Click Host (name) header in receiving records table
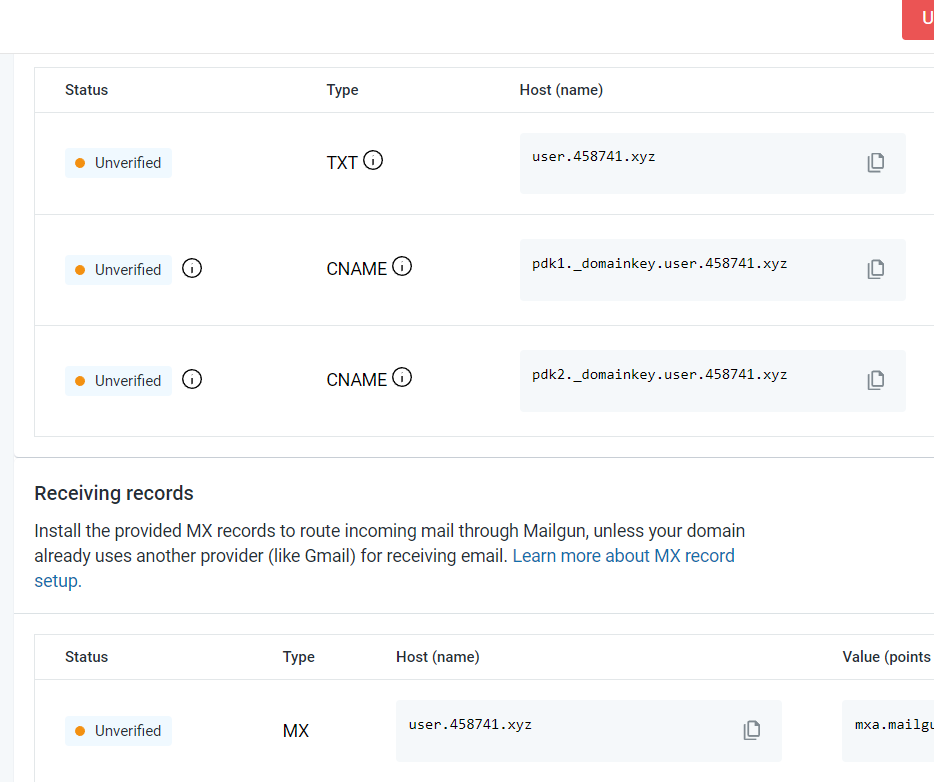The width and height of the screenshot is (934, 782). click(x=437, y=657)
